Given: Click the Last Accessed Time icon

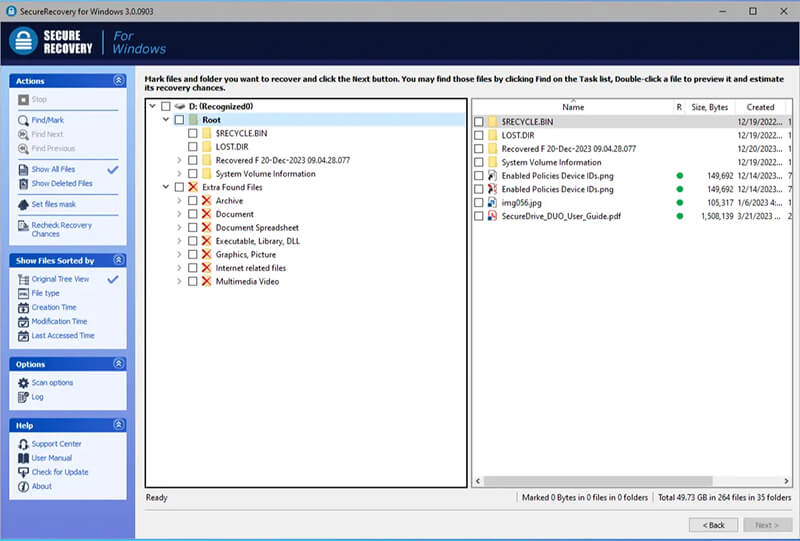Looking at the screenshot, I should click(23, 336).
